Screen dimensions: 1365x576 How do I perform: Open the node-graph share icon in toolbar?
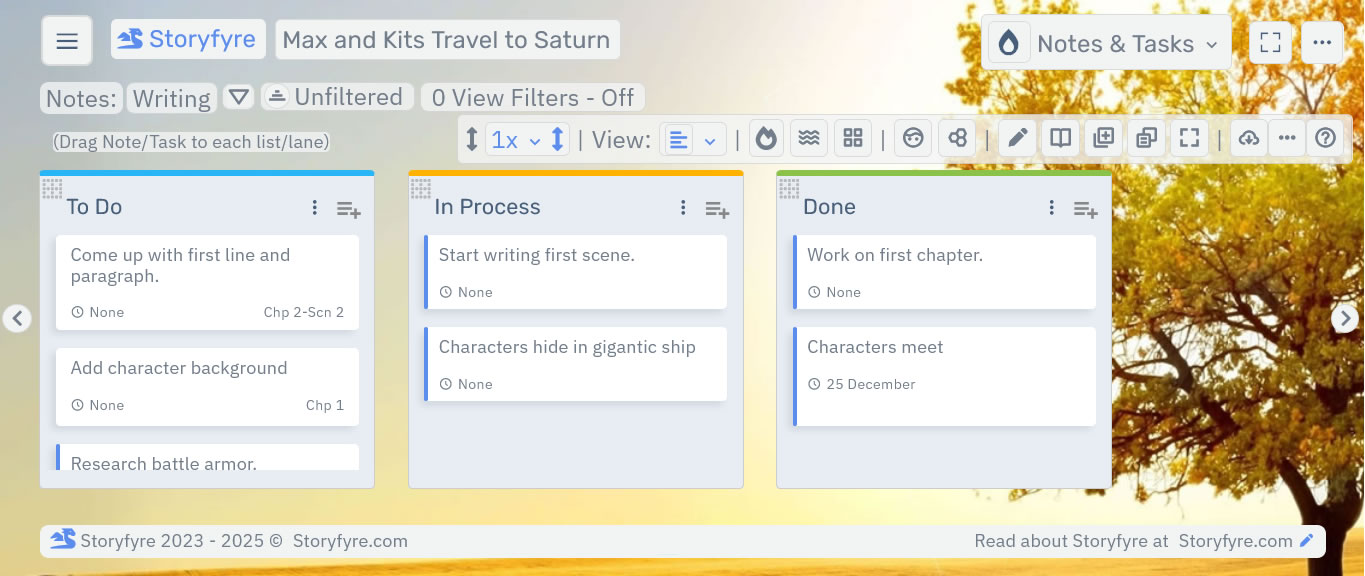coord(957,138)
